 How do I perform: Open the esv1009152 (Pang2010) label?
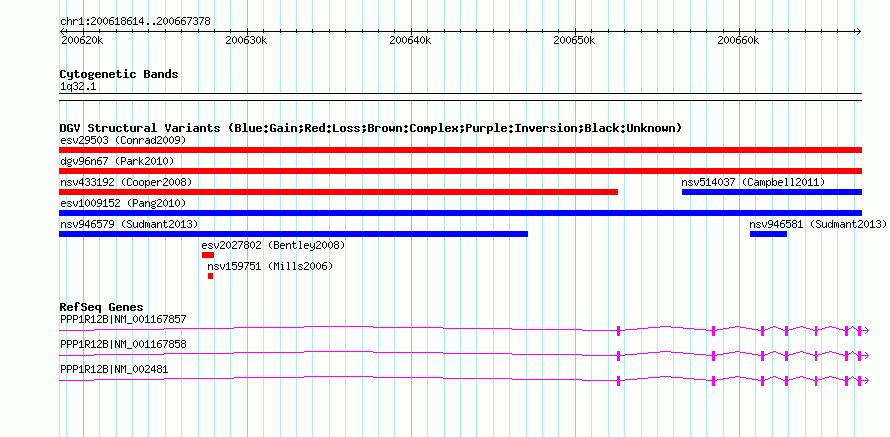123,203
